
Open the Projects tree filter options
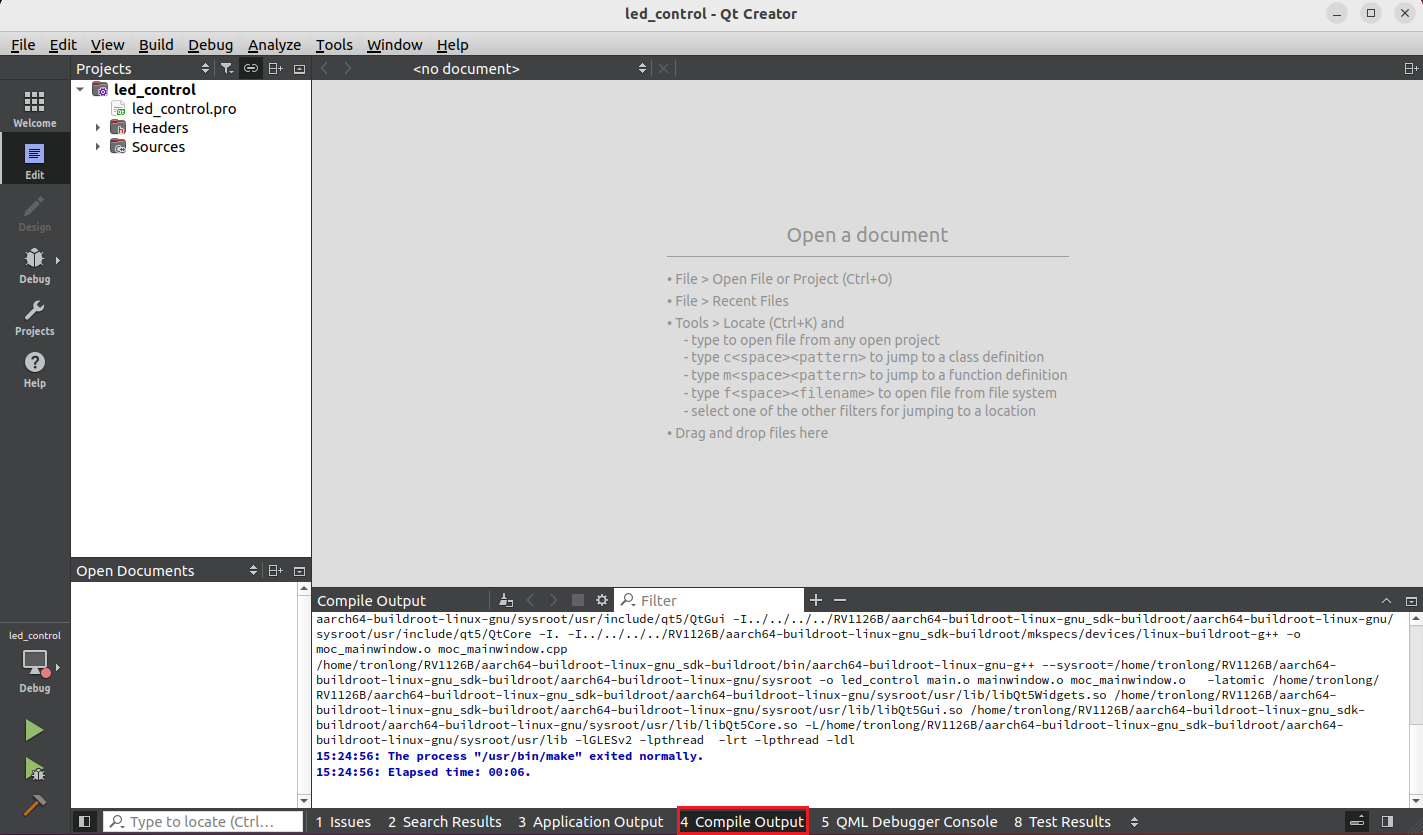227,68
